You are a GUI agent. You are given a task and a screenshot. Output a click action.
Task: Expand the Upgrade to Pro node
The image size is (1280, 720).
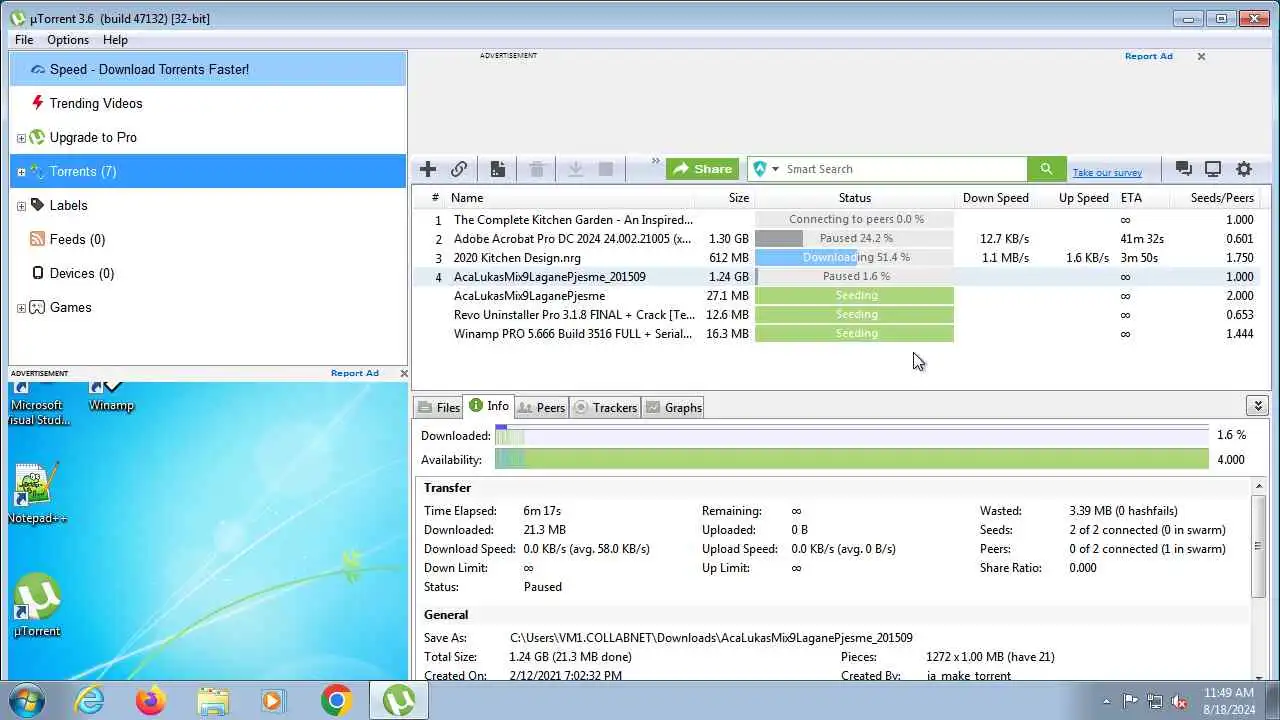point(21,138)
